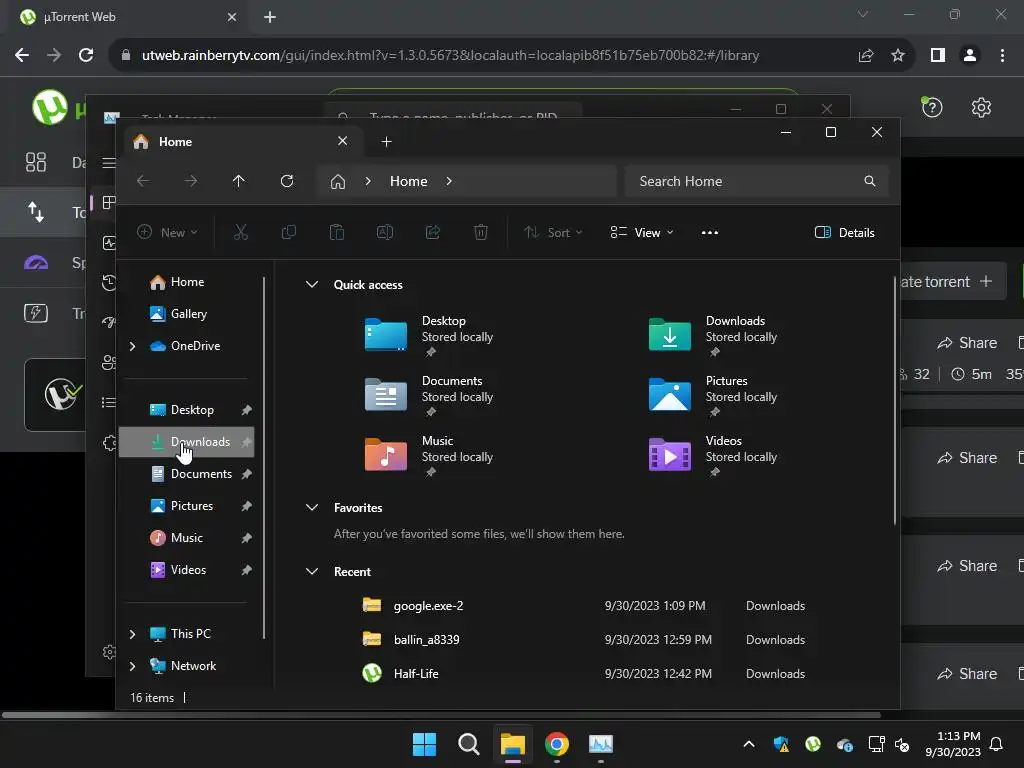Screen dimensions: 1024x768
Task: Open the Sort dropdown menu
Action: point(552,232)
